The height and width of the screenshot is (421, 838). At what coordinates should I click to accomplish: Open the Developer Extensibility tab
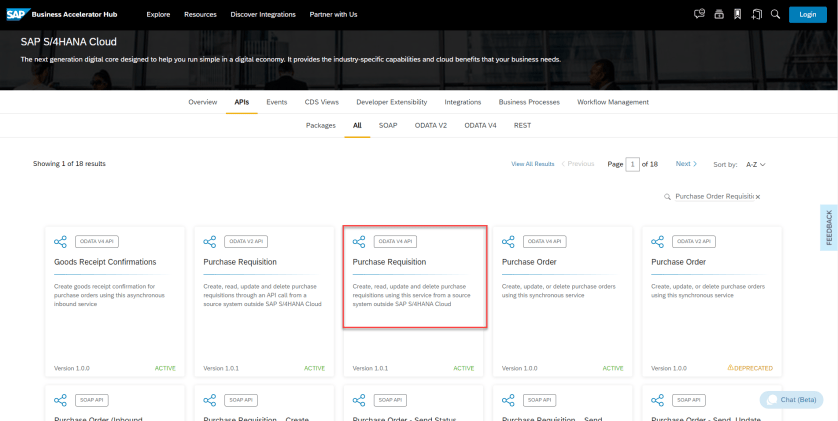392,102
